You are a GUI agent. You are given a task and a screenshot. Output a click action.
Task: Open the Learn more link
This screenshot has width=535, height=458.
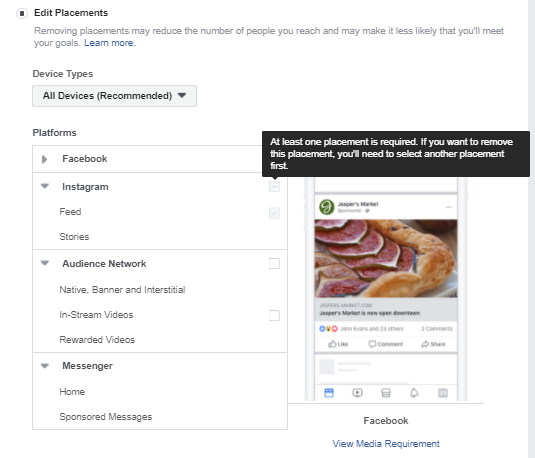[110, 43]
